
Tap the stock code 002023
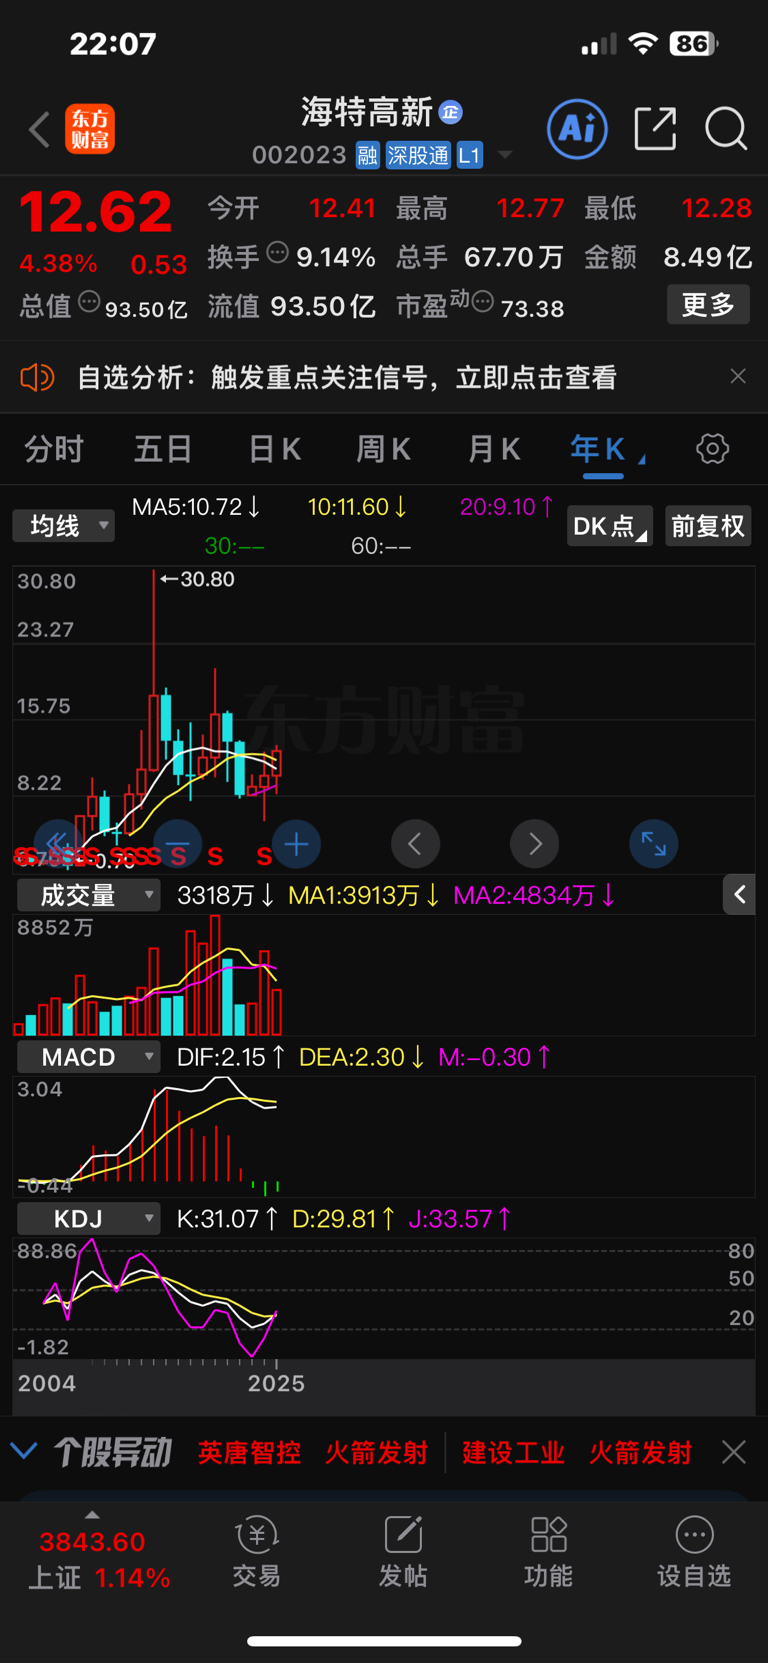pos(299,155)
